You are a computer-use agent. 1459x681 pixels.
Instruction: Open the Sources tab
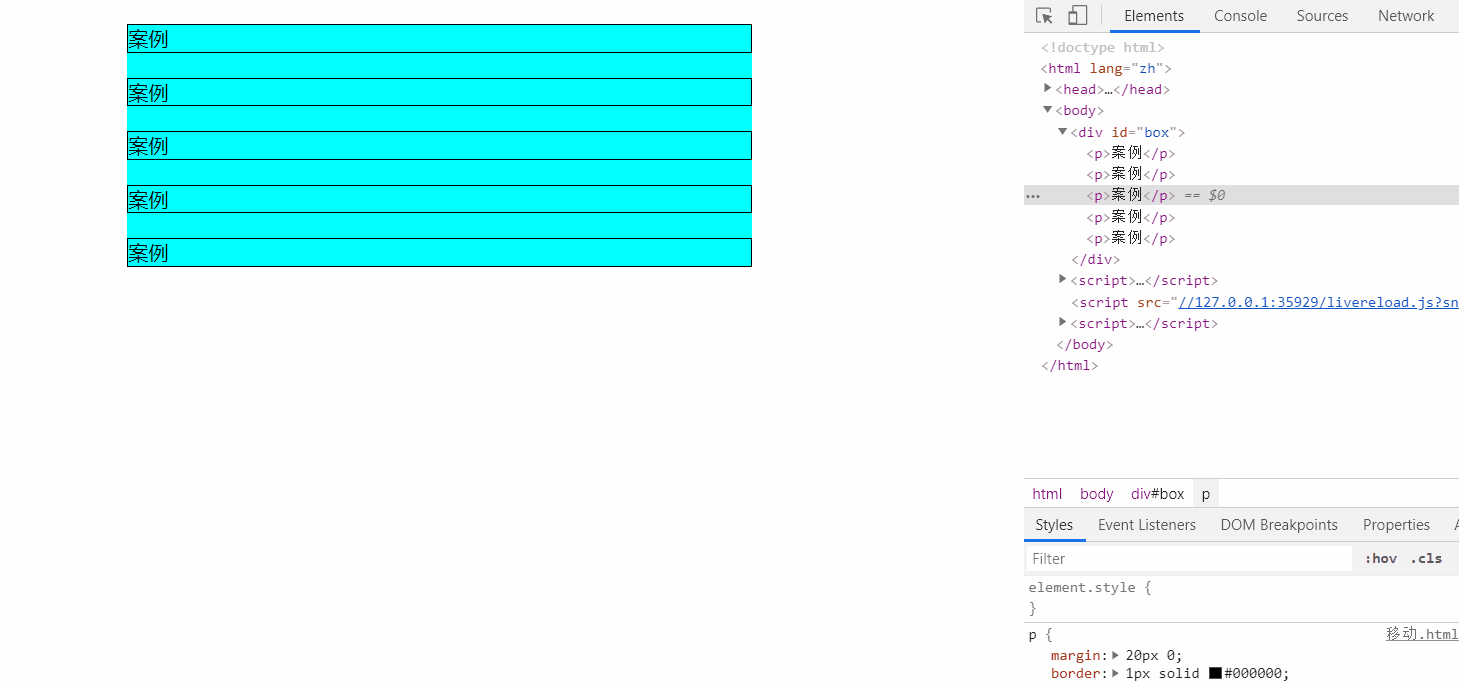tap(1322, 16)
